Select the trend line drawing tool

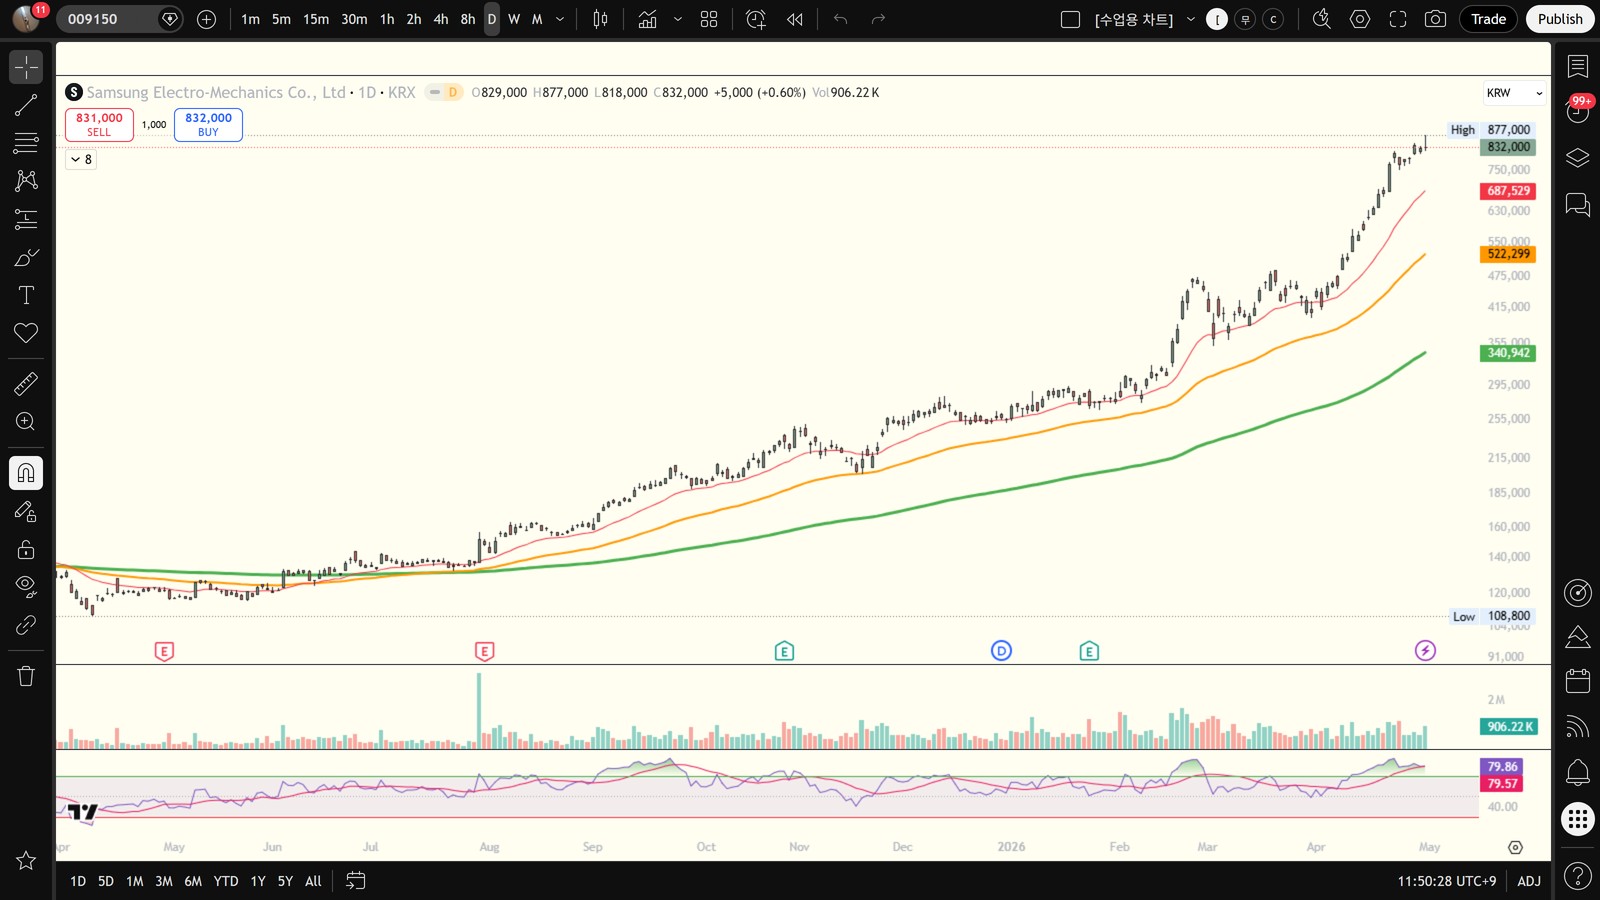pyautogui.click(x=26, y=105)
